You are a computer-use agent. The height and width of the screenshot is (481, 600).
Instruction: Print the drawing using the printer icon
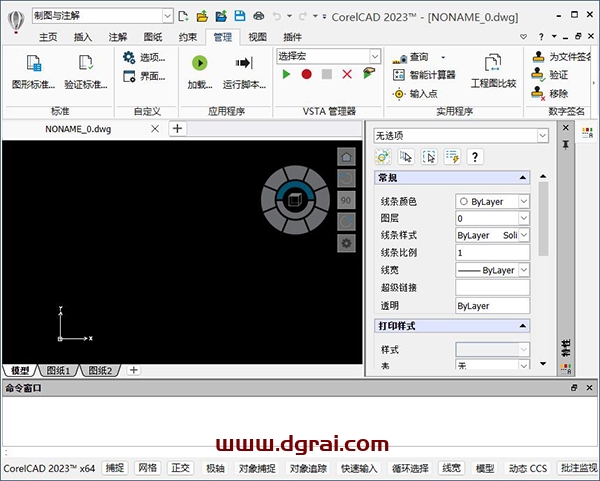259,16
